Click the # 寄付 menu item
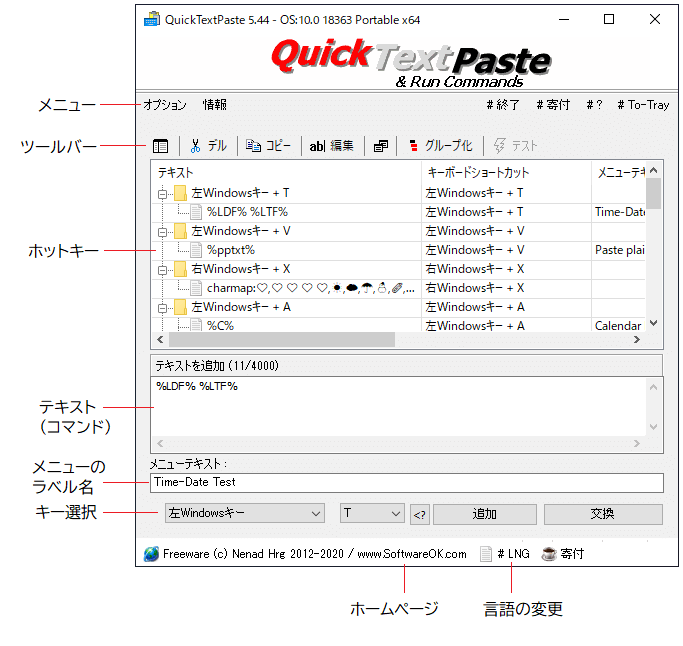 553,105
